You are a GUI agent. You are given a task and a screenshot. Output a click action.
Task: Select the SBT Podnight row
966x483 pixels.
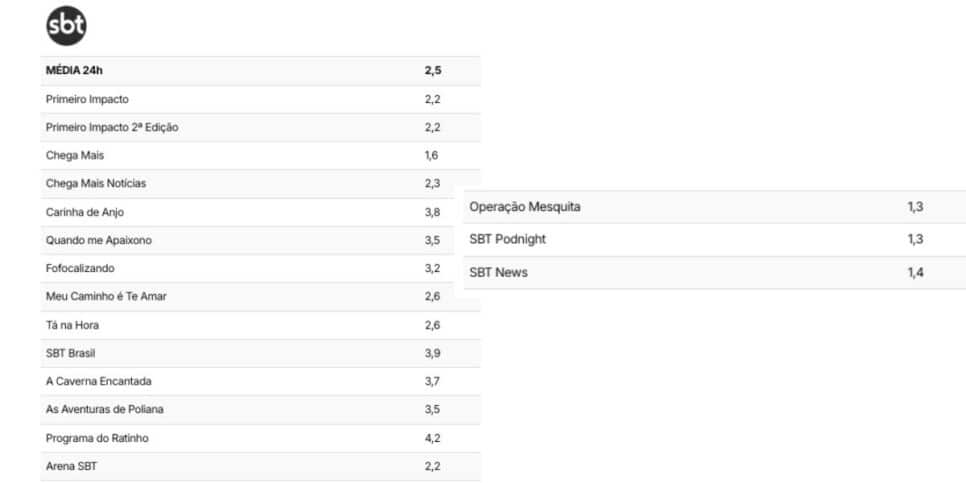tap(715, 240)
